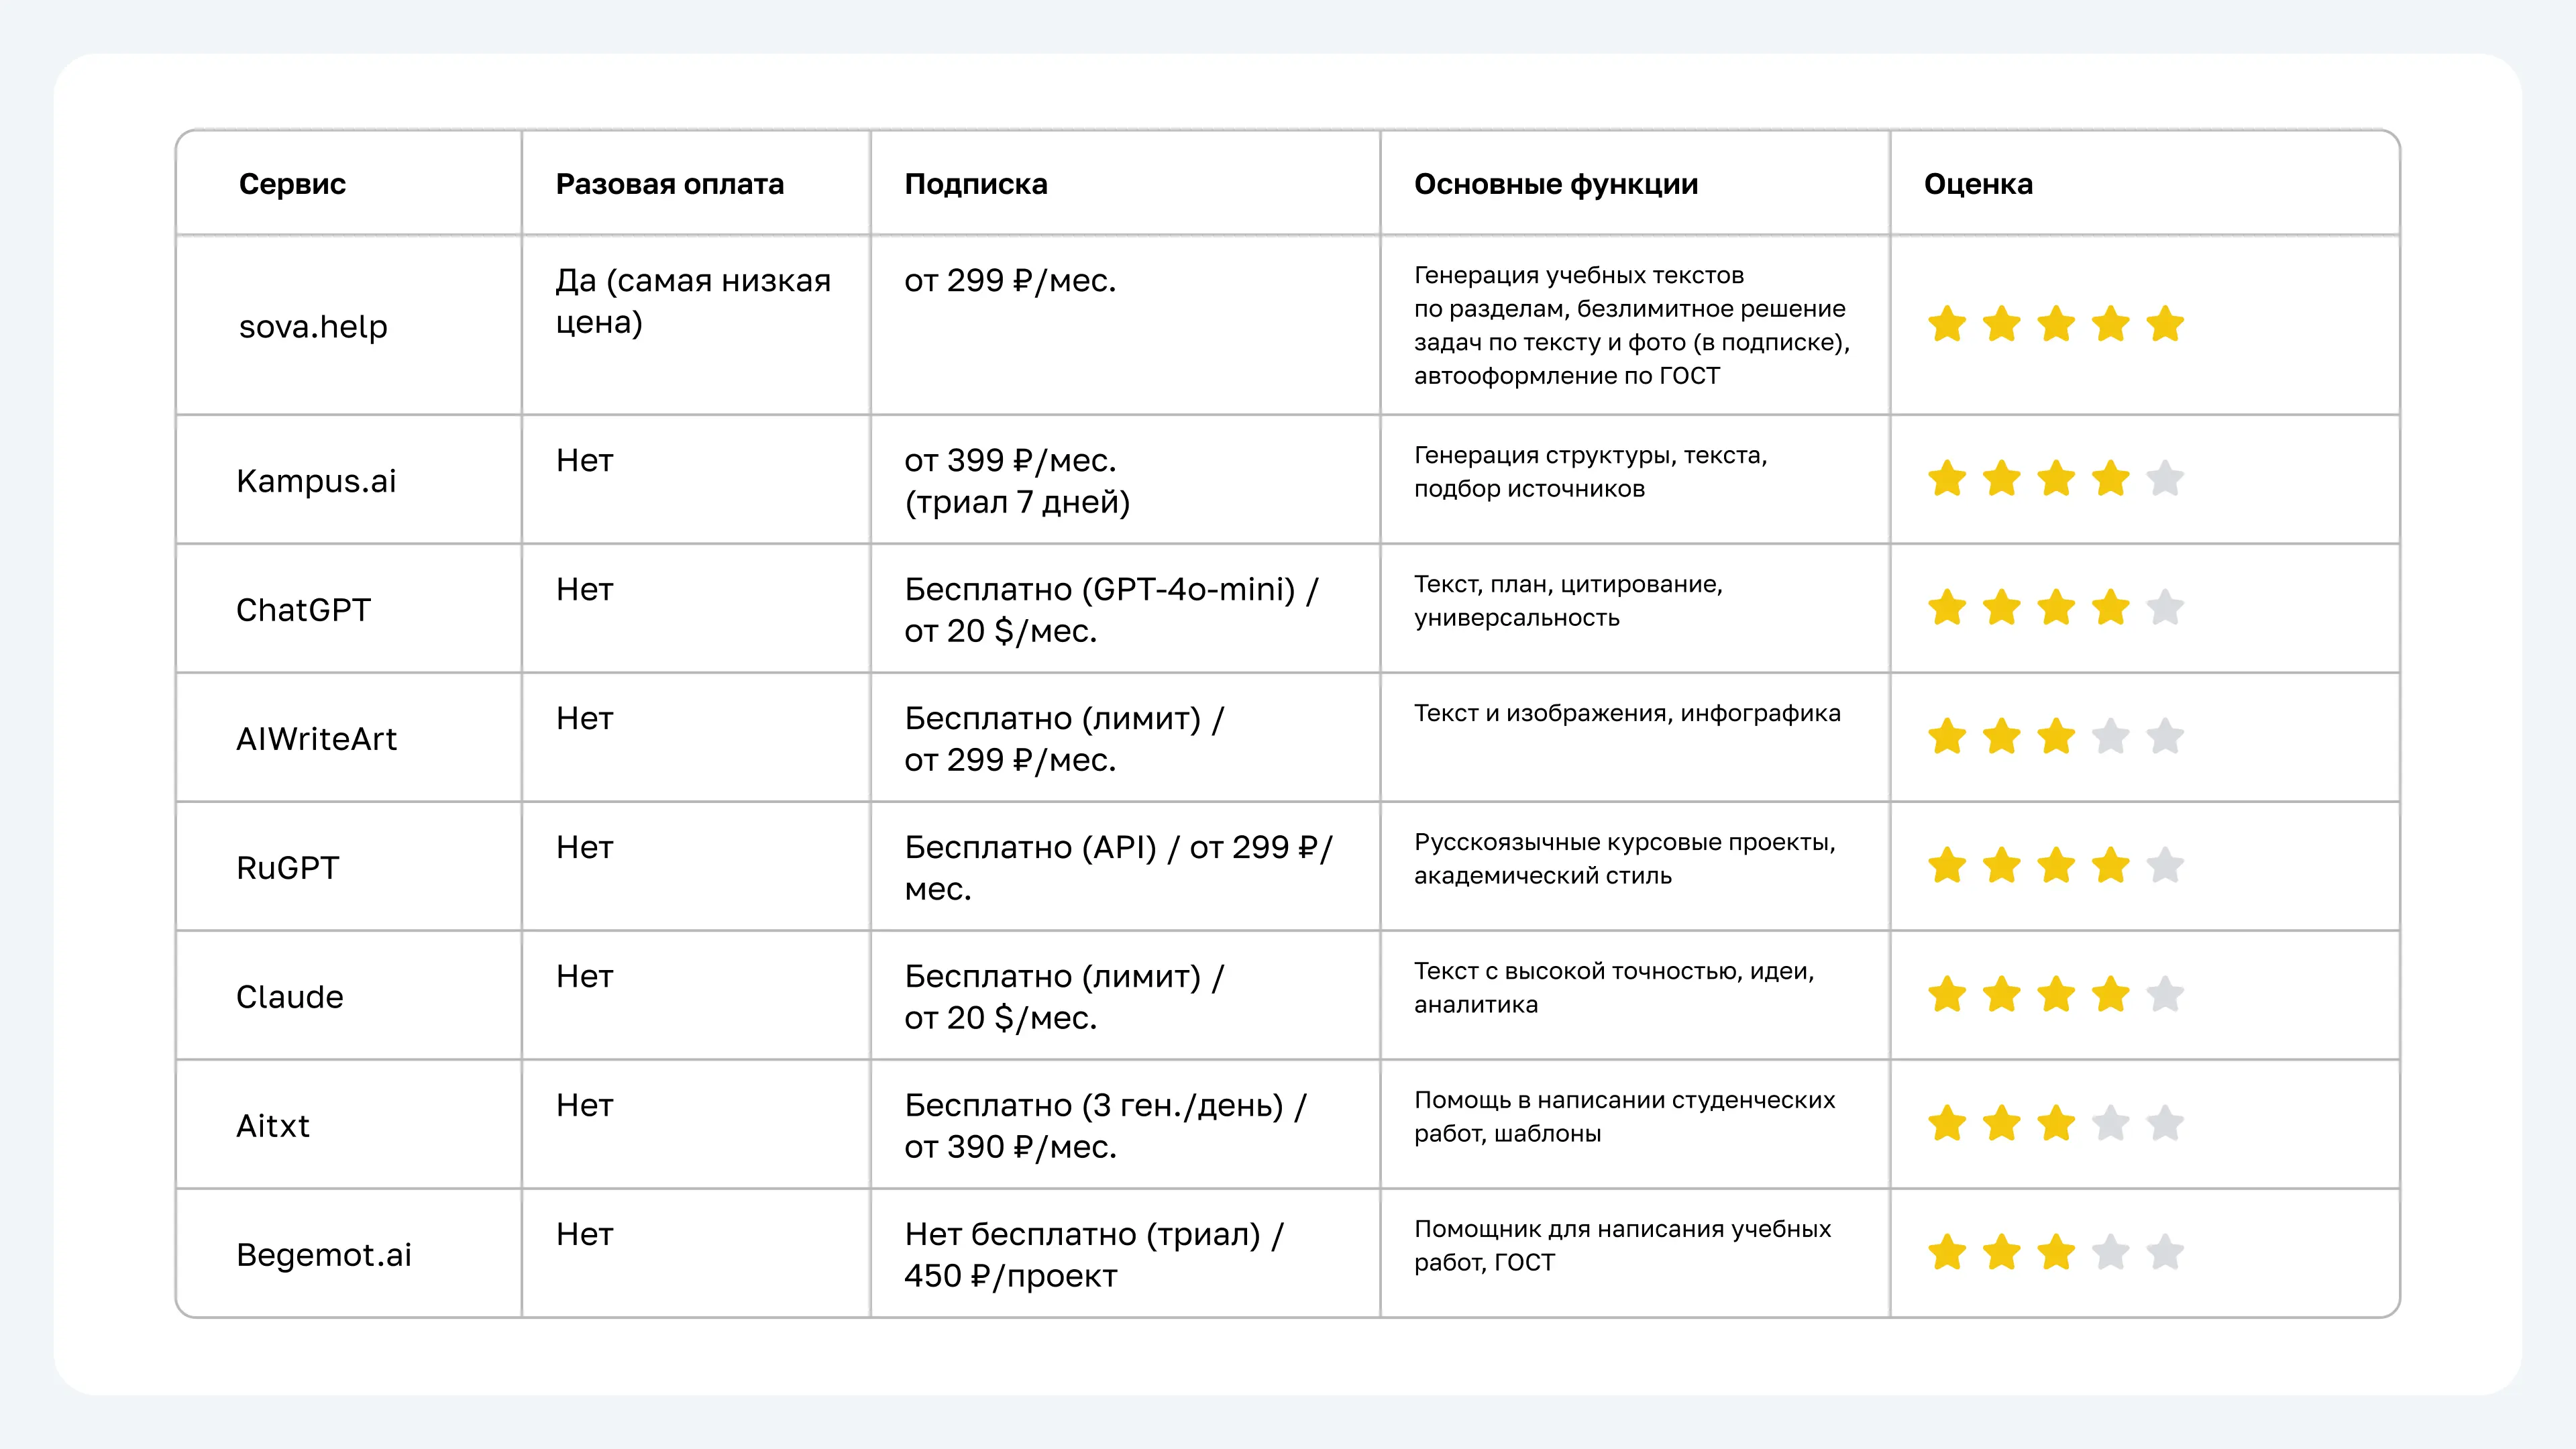Click the gray fifth star in Kampus.ai row
Image resolution: width=2576 pixels, height=1449 pixels.
click(2165, 478)
